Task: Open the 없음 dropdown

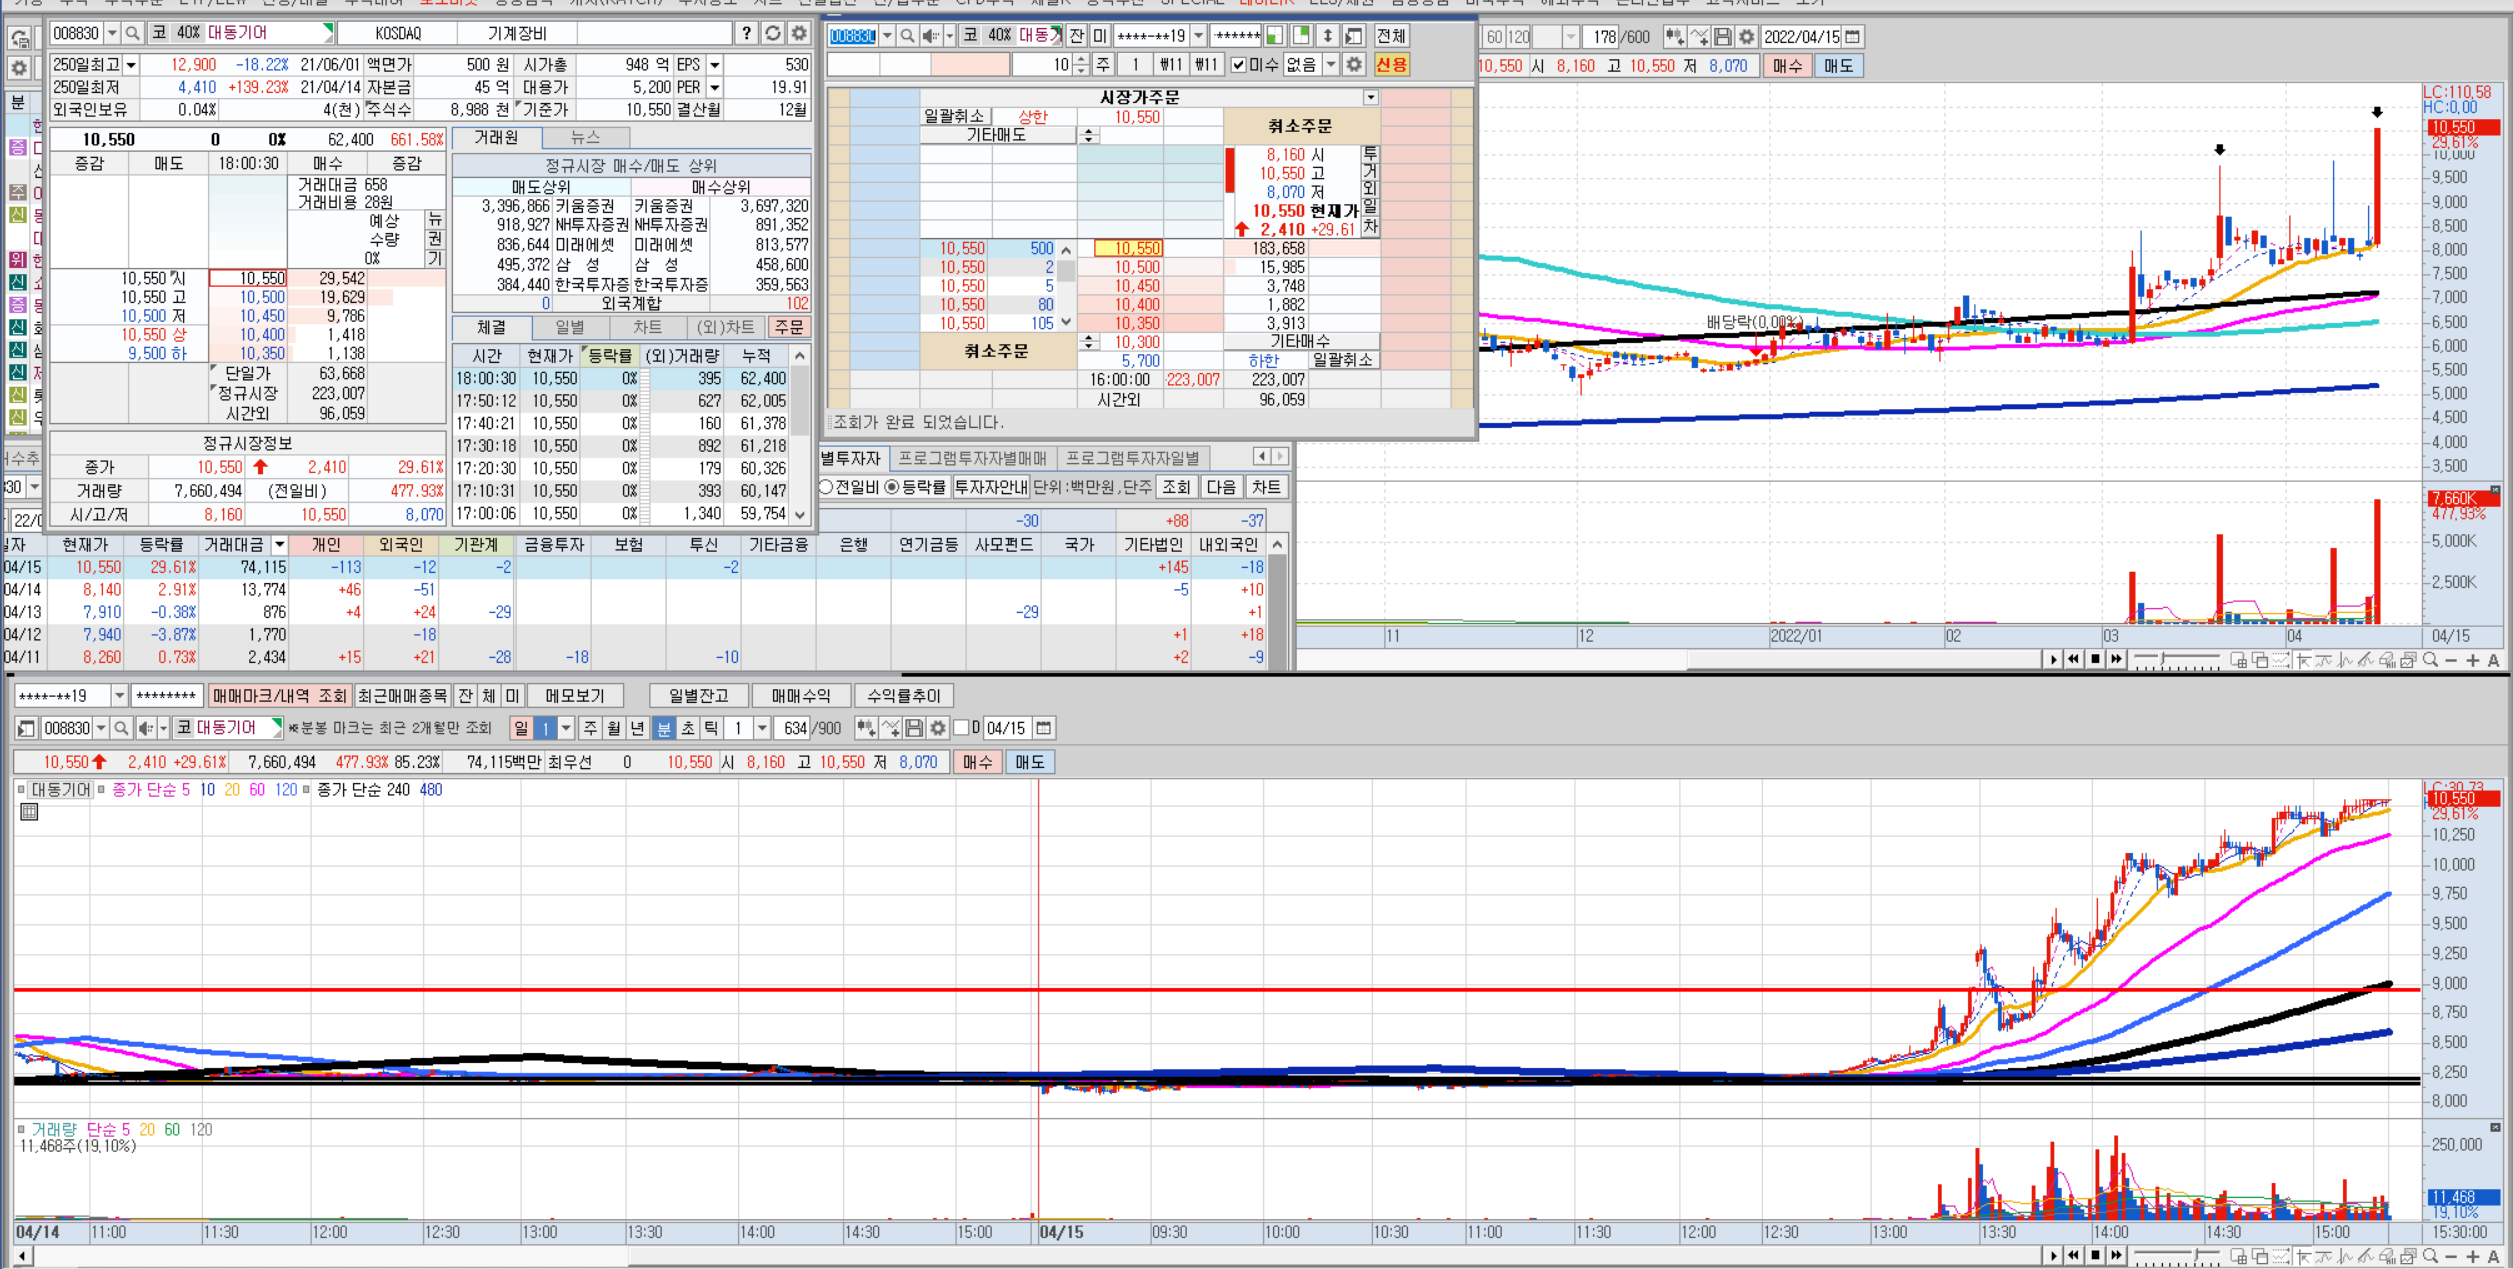Action: point(1331,65)
